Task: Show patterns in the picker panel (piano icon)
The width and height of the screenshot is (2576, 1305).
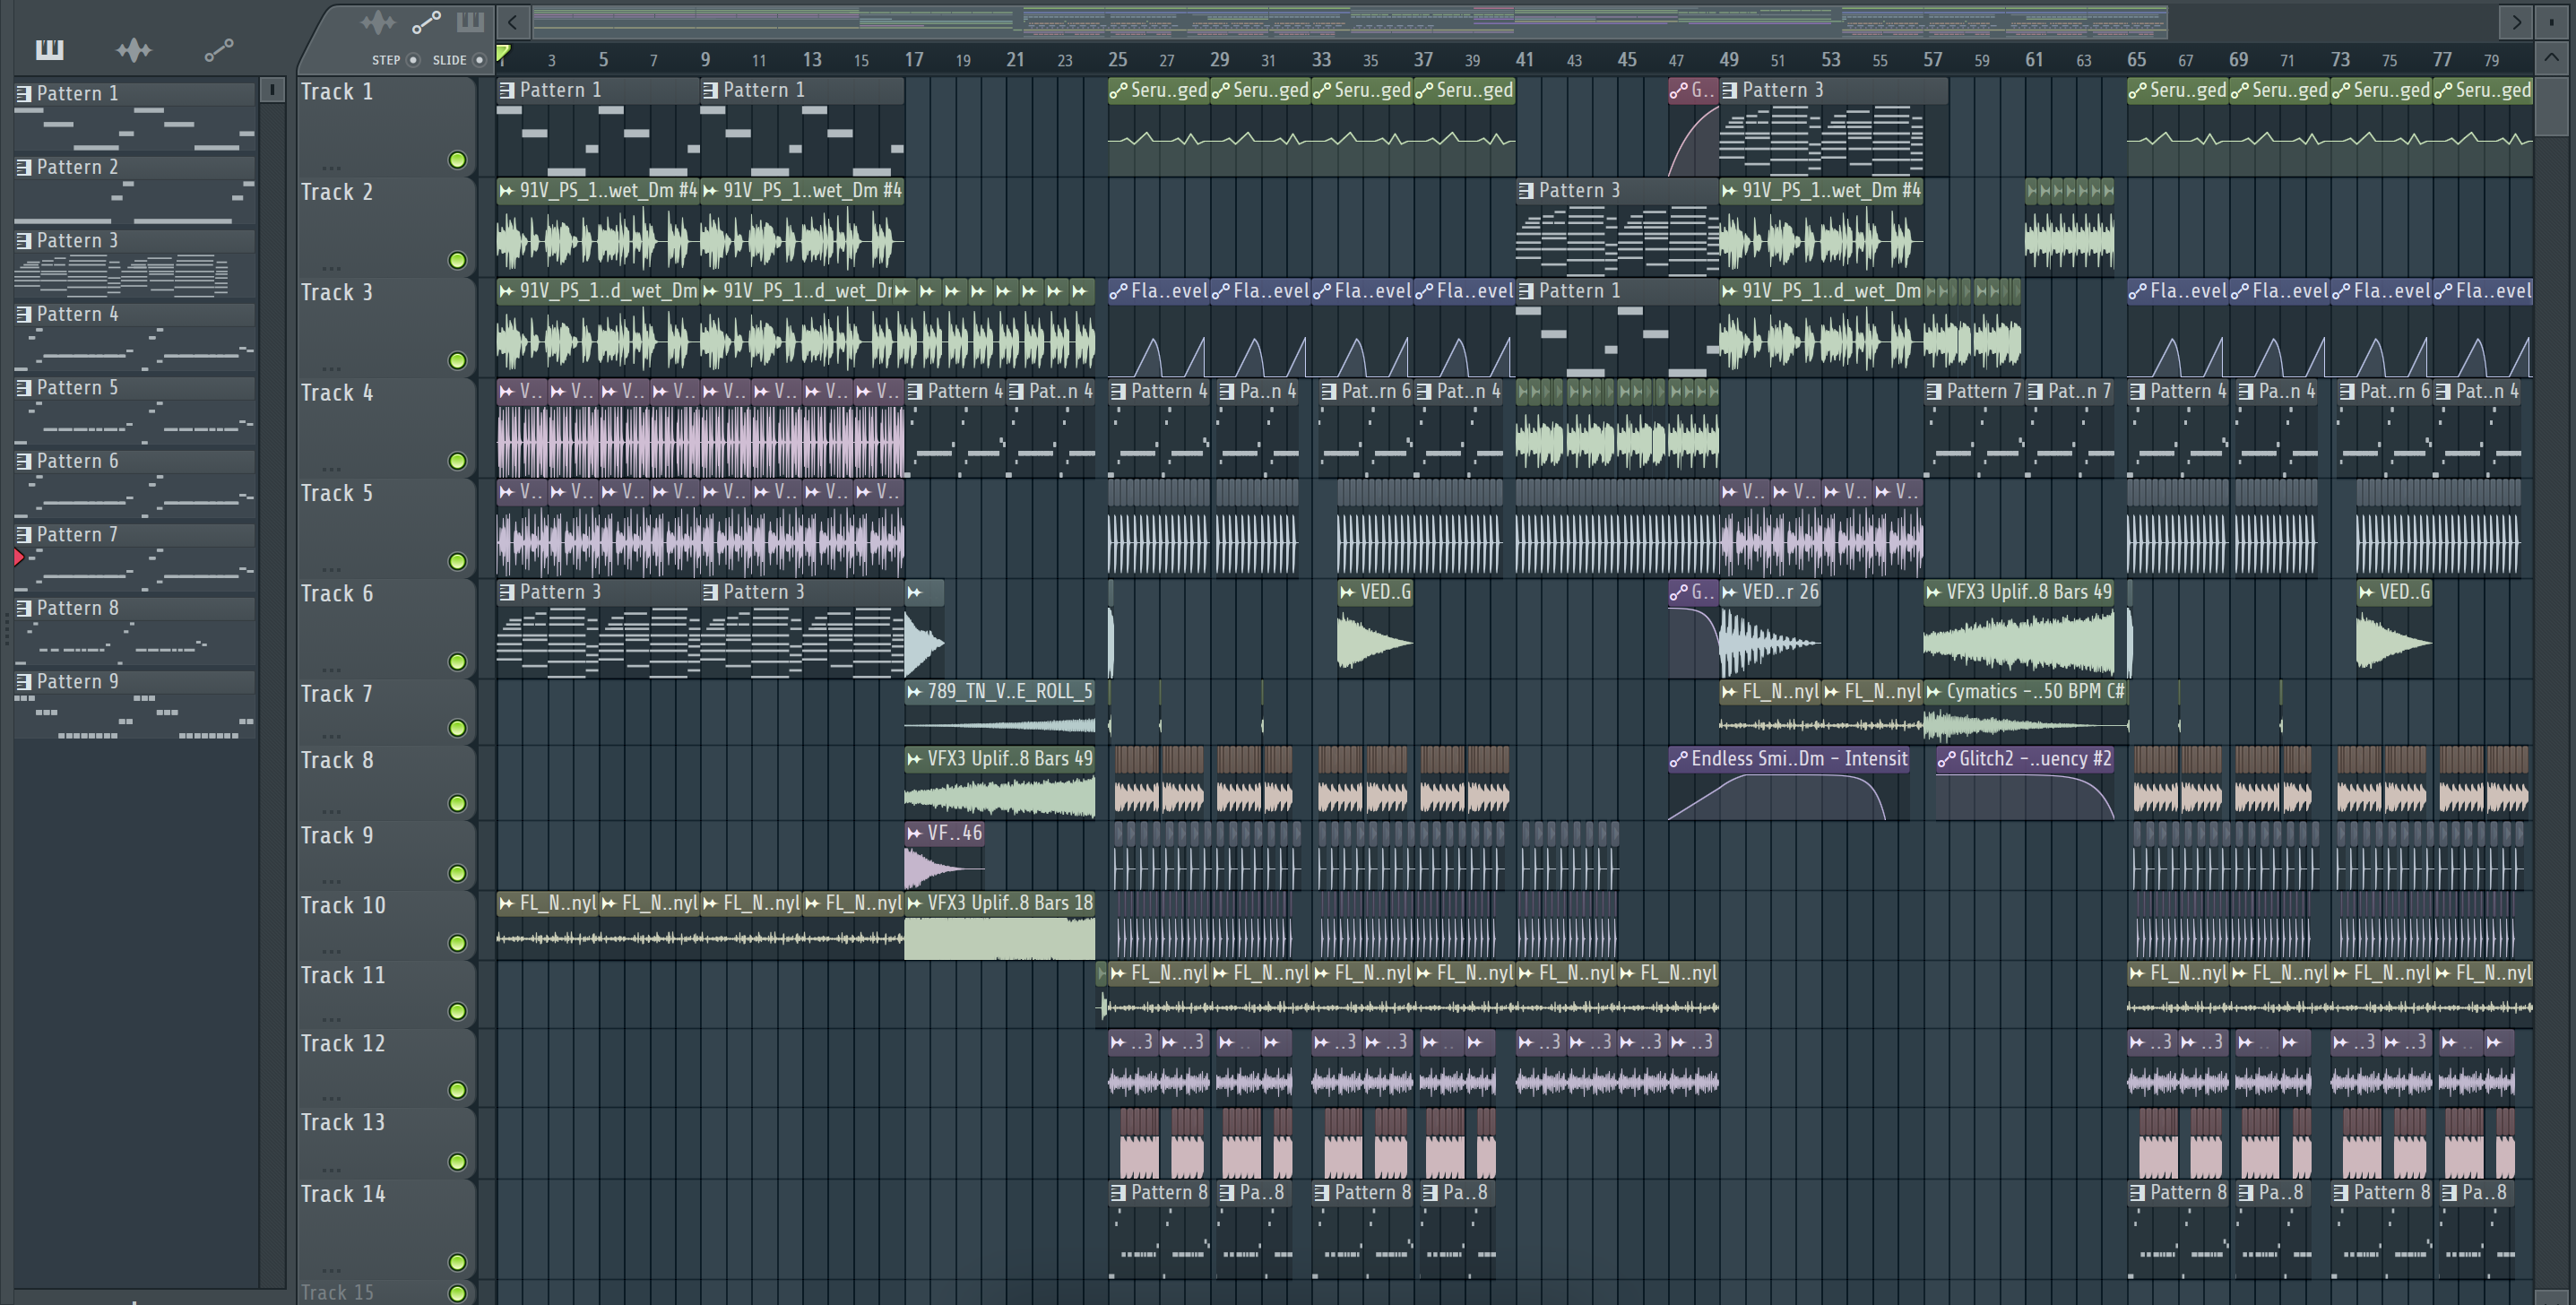Action: tap(49, 49)
